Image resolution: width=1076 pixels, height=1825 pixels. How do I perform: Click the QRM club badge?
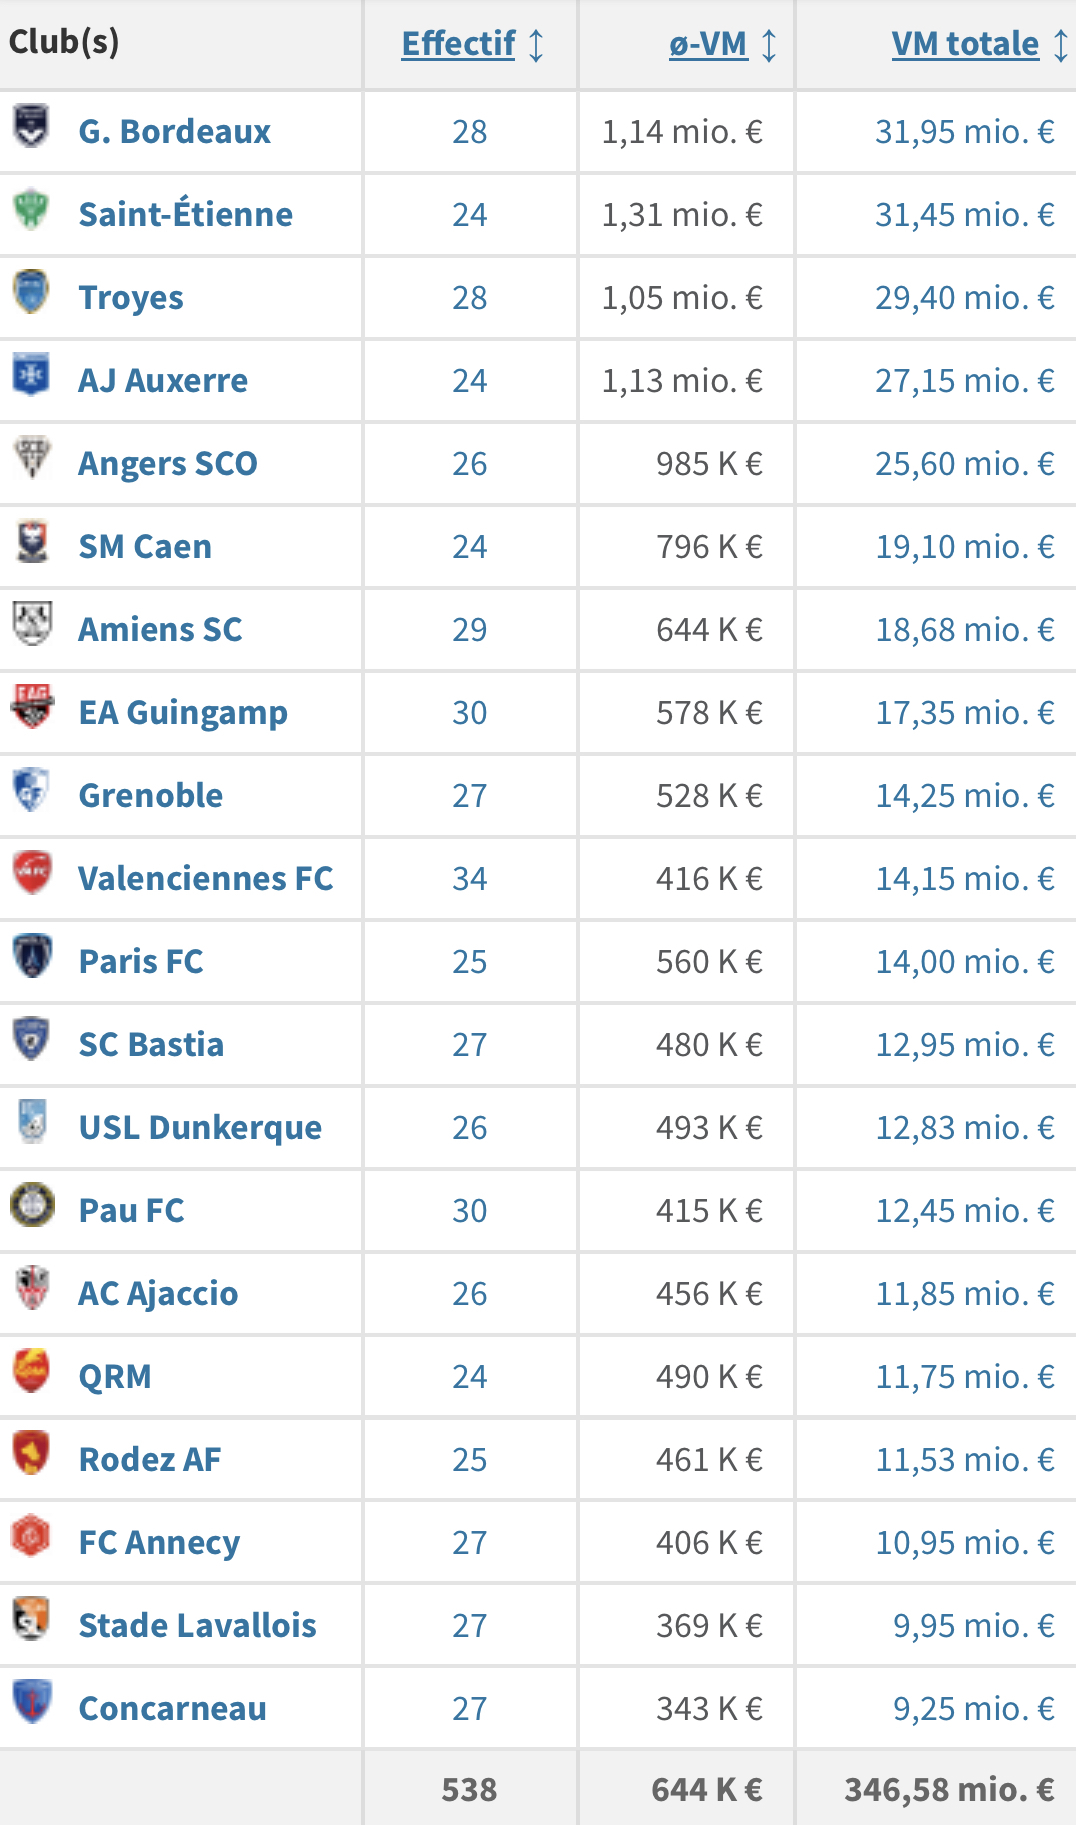(x=32, y=1372)
